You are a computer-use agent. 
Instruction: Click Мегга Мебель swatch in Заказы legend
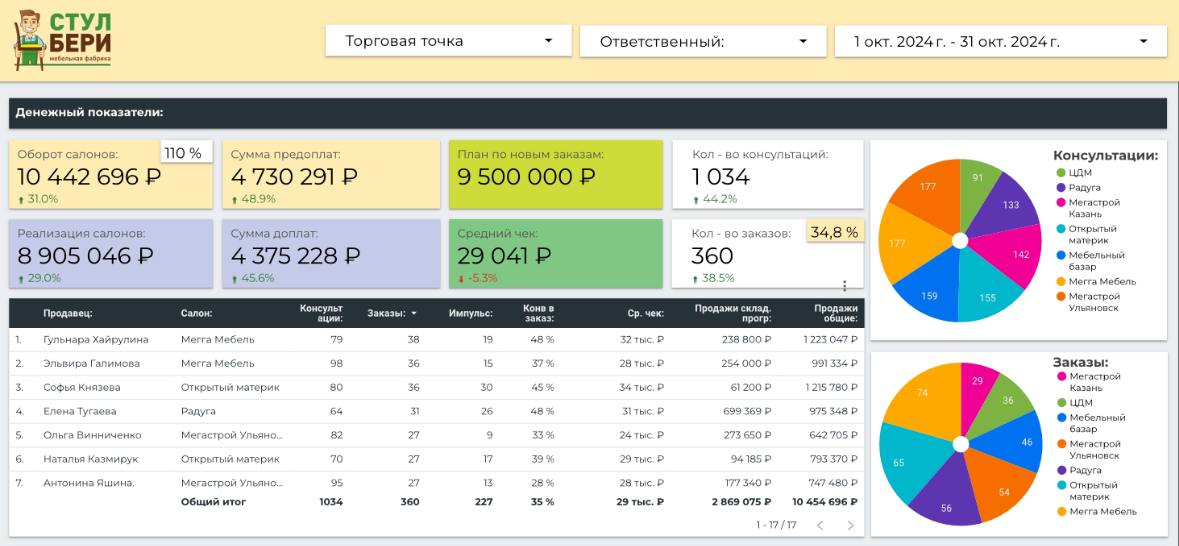(x=1062, y=511)
